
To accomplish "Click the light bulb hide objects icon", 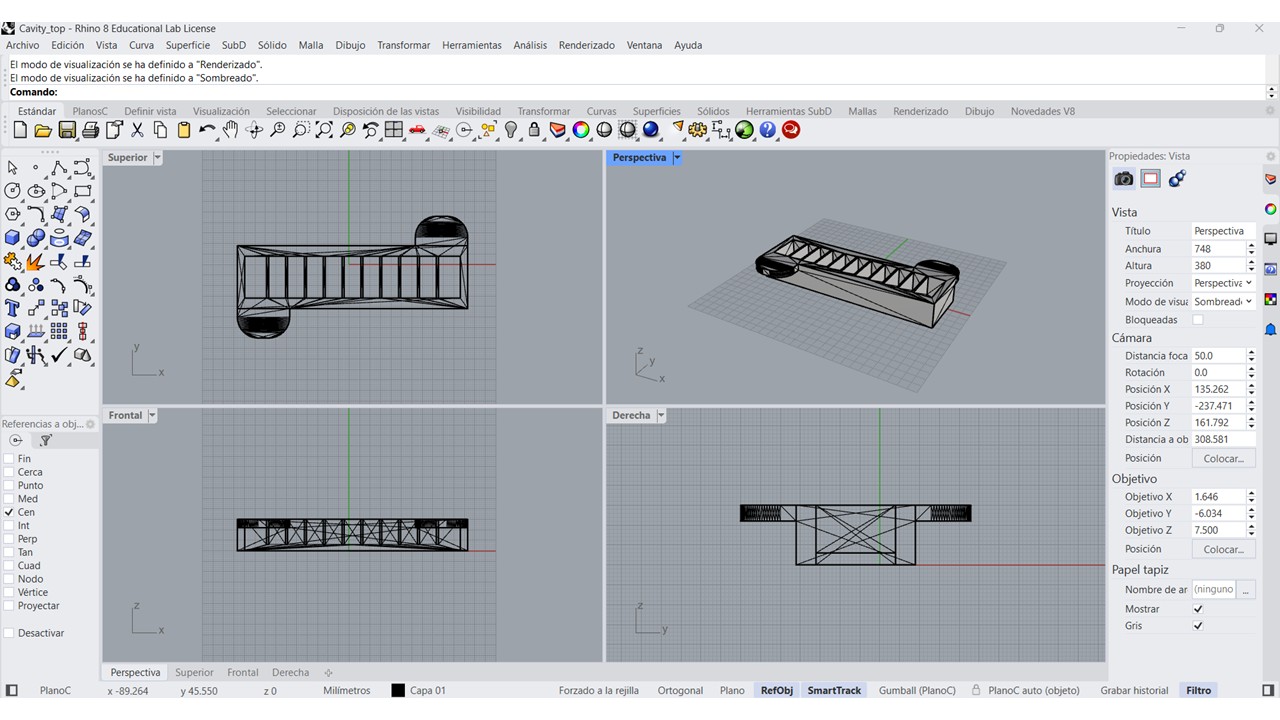I will click(511, 130).
